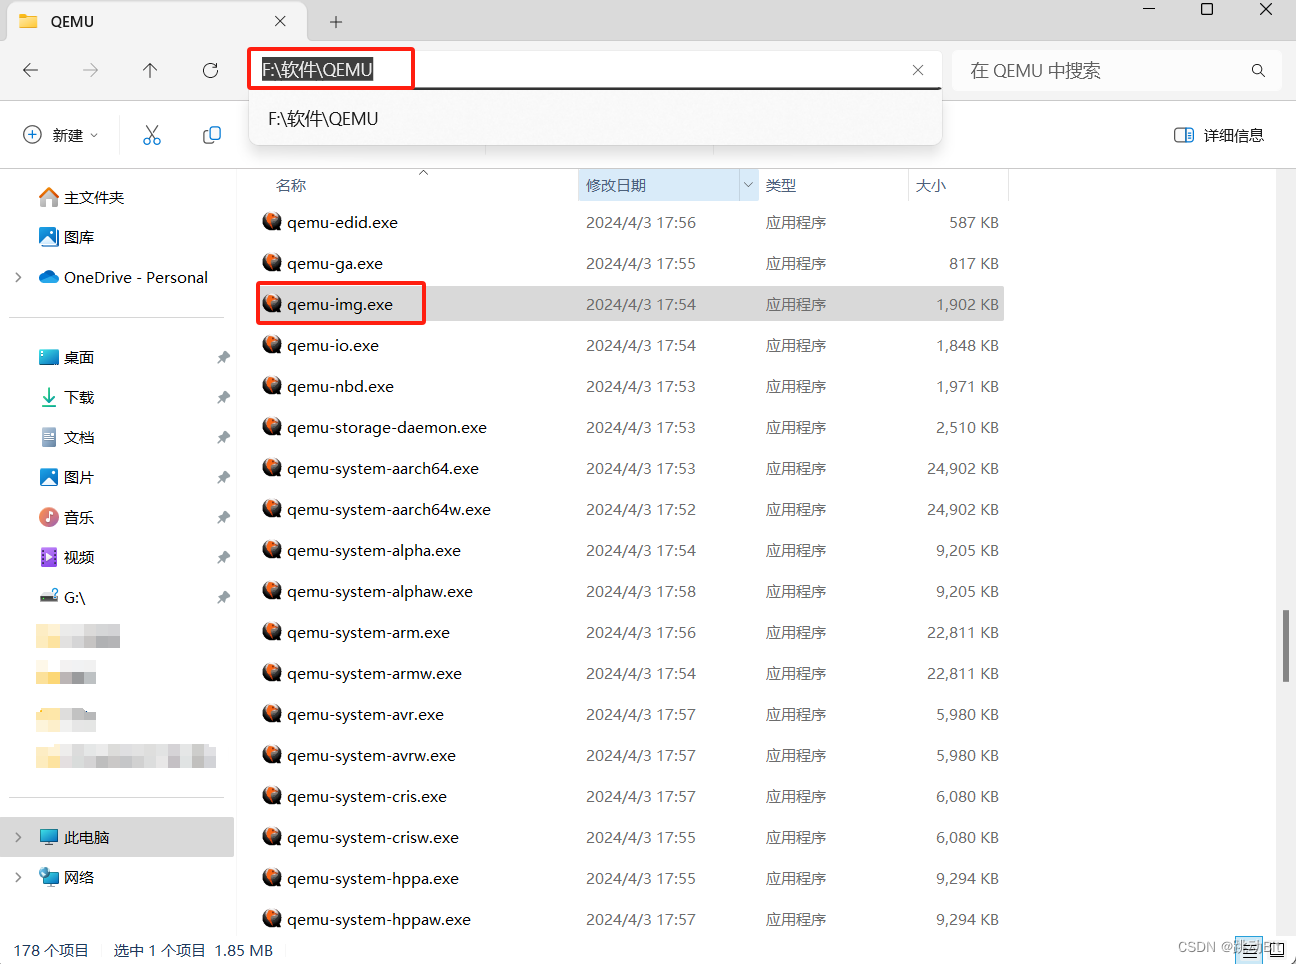The height and width of the screenshot is (964, 1296).
Task: Open the 详细信息 details pane
Action: (x=1219, y=135)
